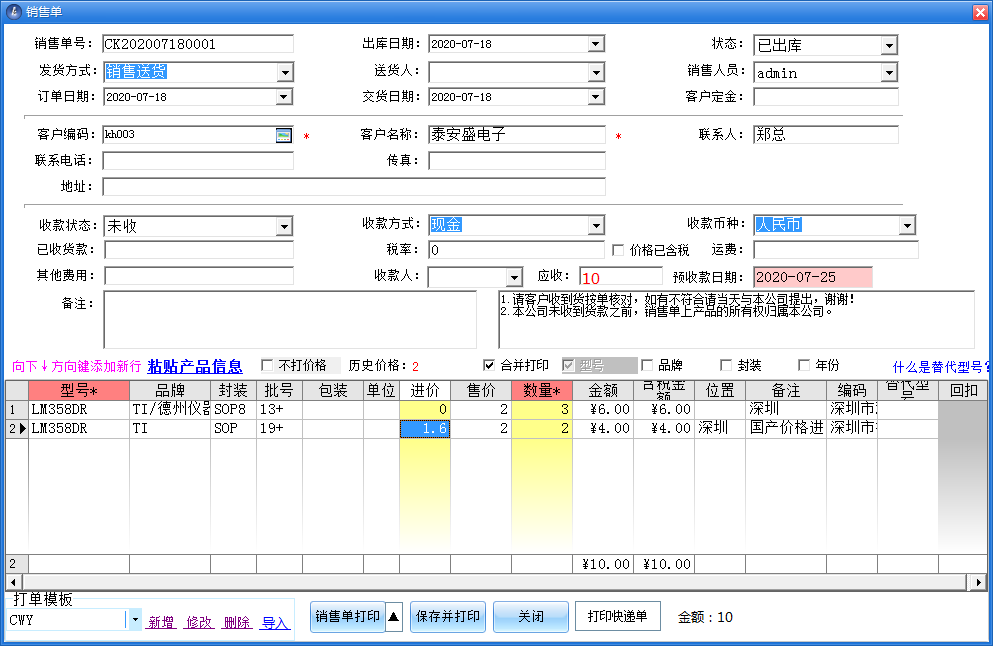This screenshot has height=646, width=993.
Task: Click the triangle beside 销售单打印 button
Action: tap(393, 616)
